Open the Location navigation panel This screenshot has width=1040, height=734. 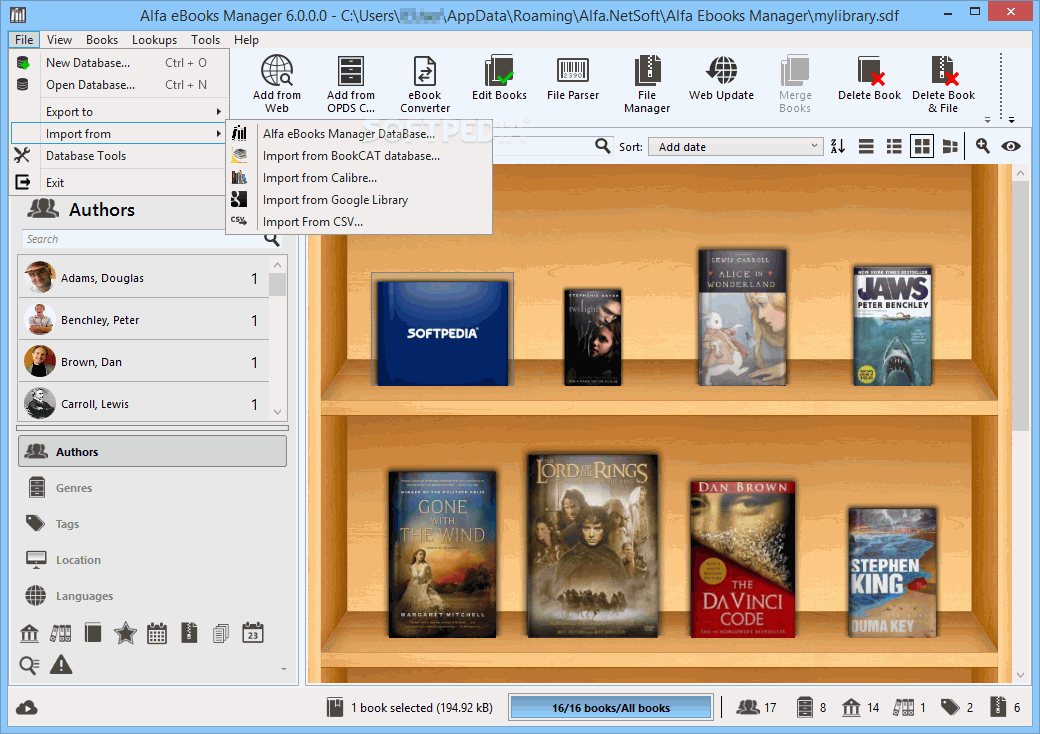(x=153, y=560)
